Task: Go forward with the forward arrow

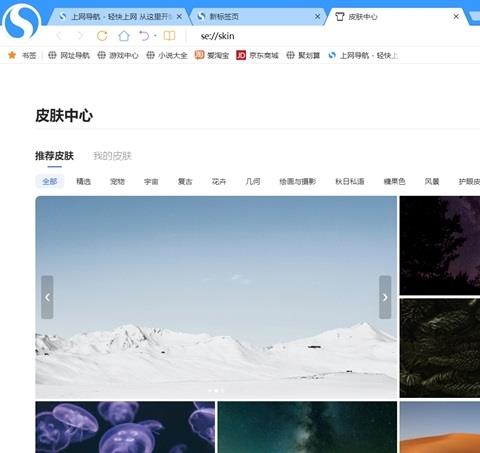Action: point(80,36)
